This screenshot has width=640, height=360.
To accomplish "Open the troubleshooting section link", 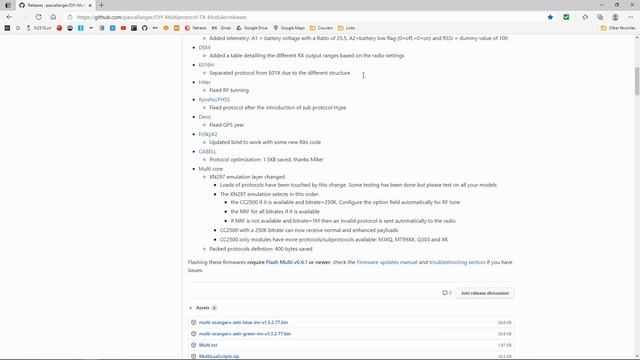I will pos(457,262).
